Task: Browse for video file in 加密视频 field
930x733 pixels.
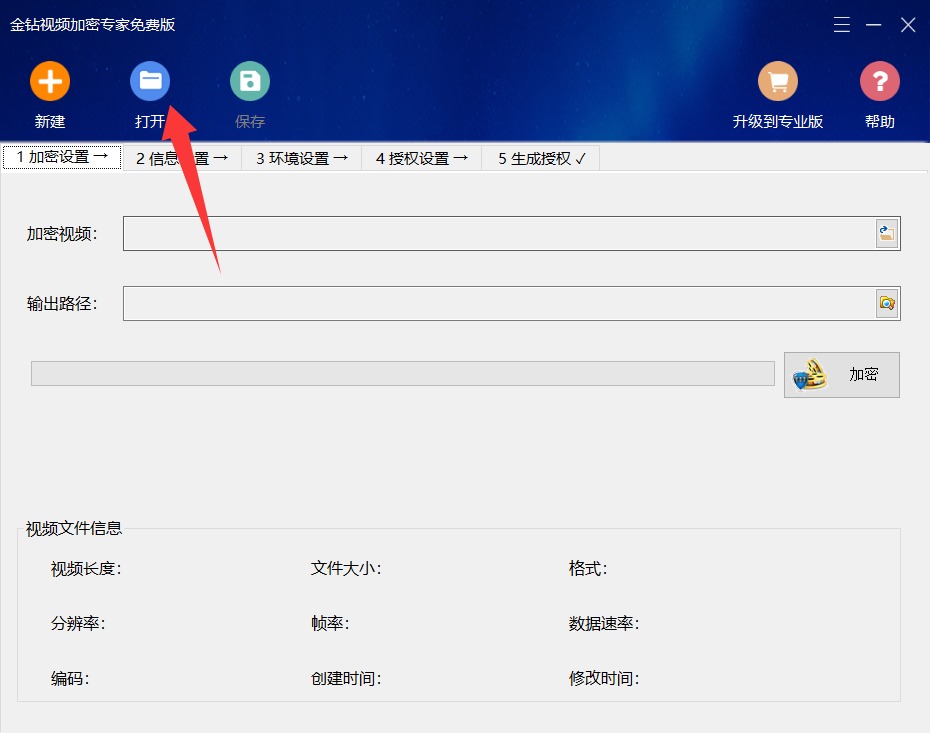Action: [x=887, y=234]
